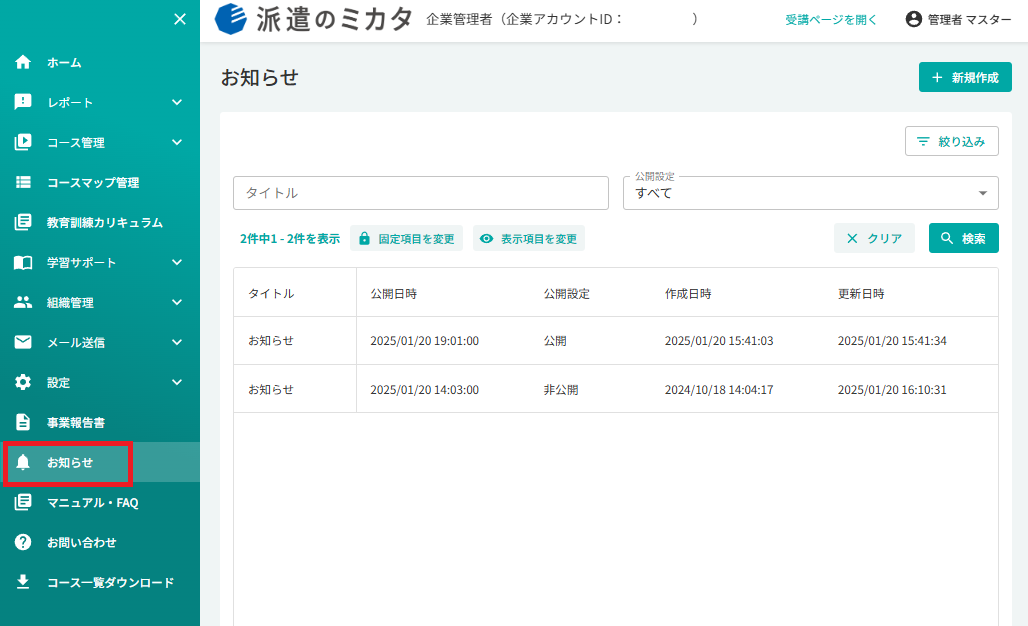Click the 事業報告書 document icon
Screen dimensions: 1028x626
pos(23,422)
